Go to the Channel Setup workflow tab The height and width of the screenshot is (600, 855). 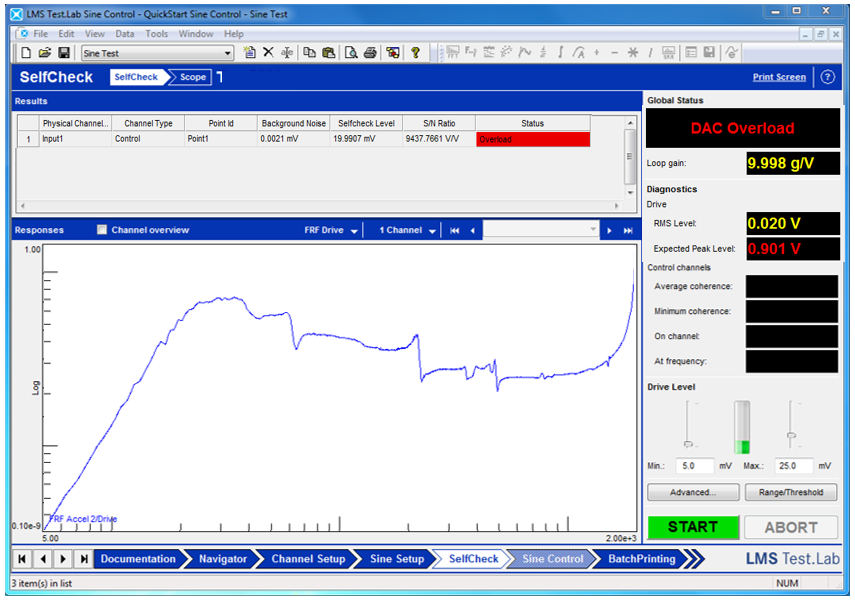coord(307,559)
